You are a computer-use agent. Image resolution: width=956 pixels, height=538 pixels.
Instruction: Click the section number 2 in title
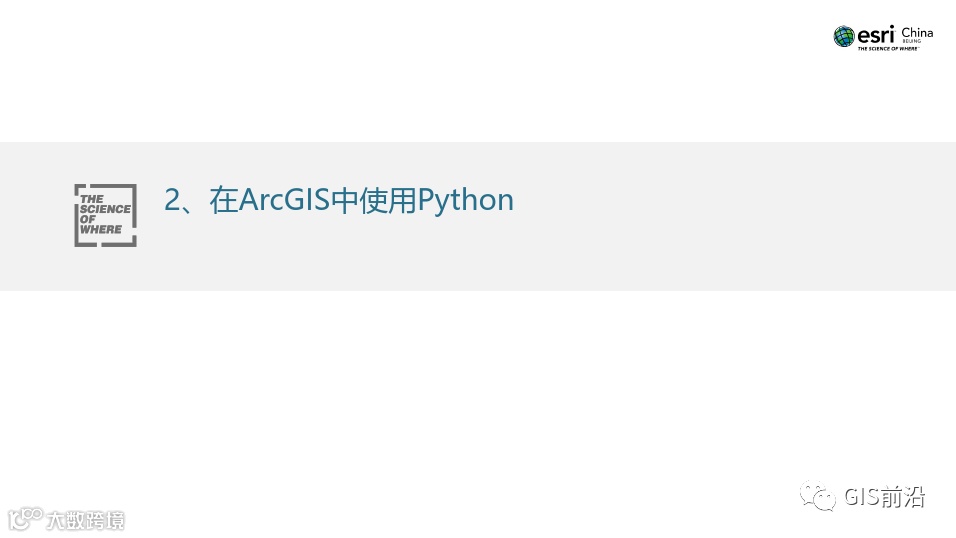pyautogui.click(x=173, y=200)
